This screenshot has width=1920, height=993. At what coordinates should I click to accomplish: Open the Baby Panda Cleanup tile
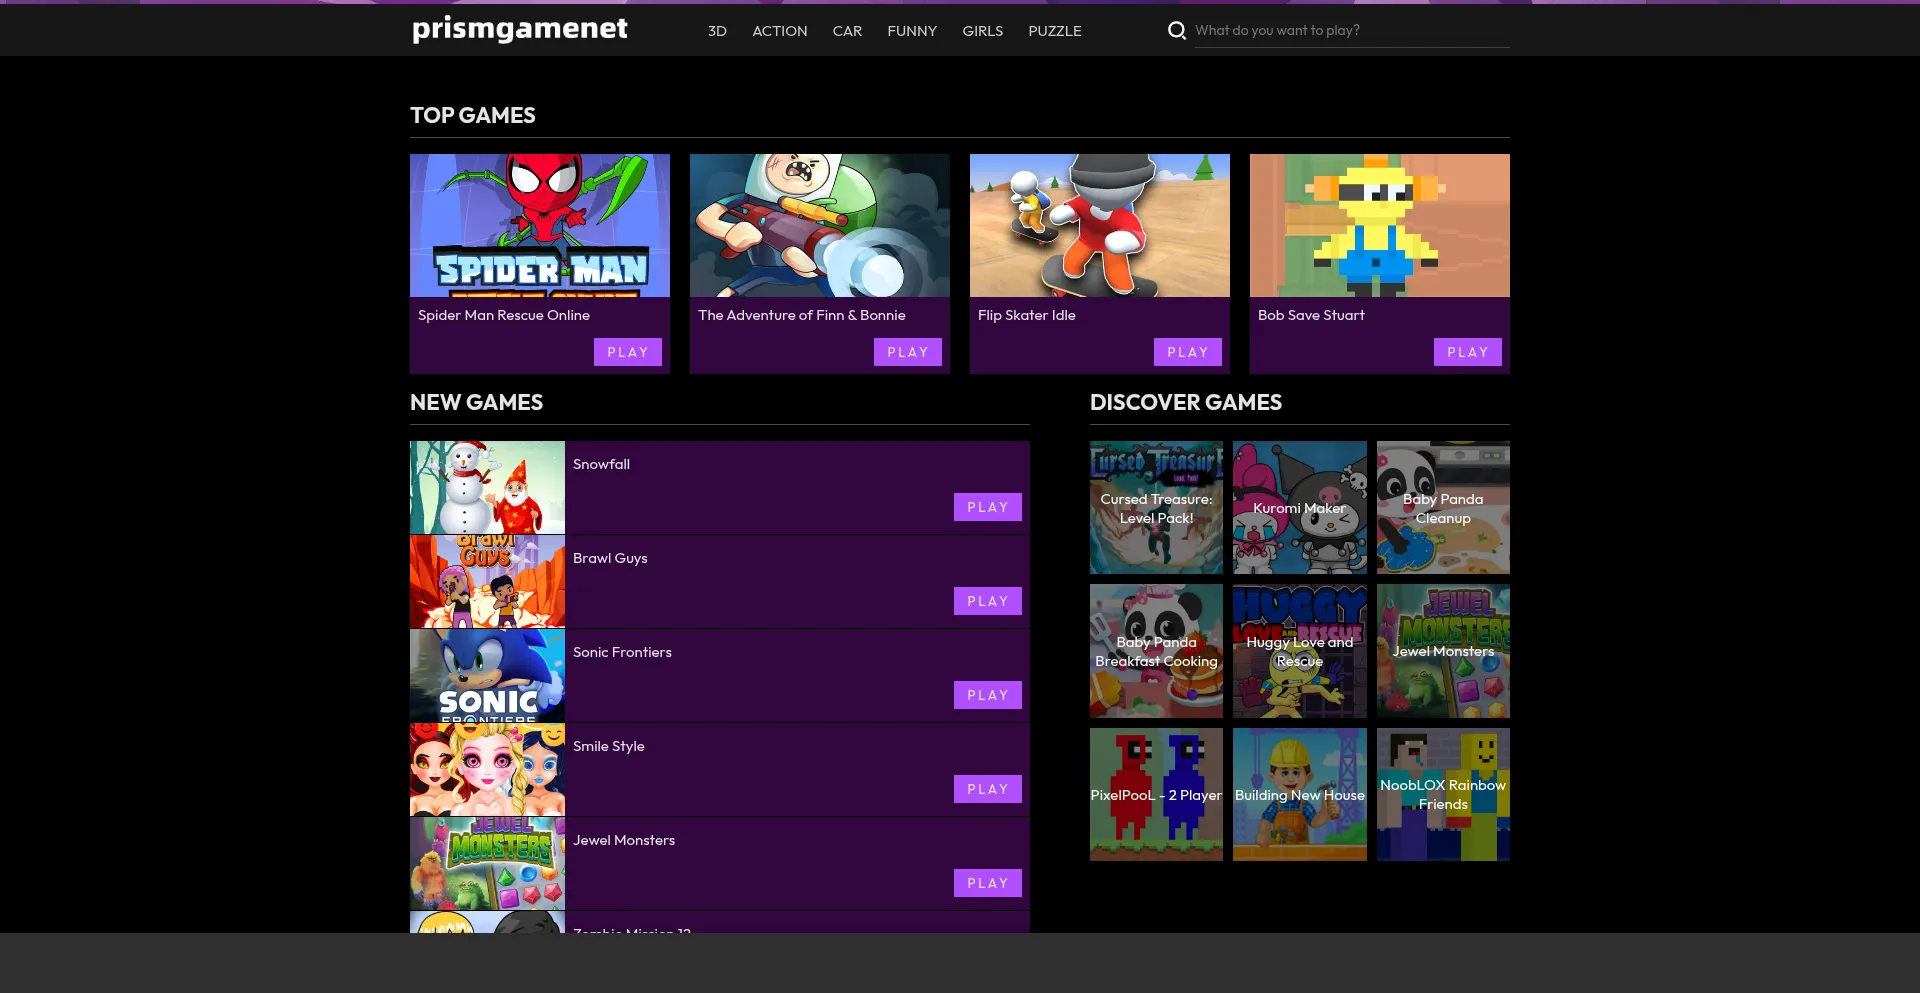pos(1443,508)
